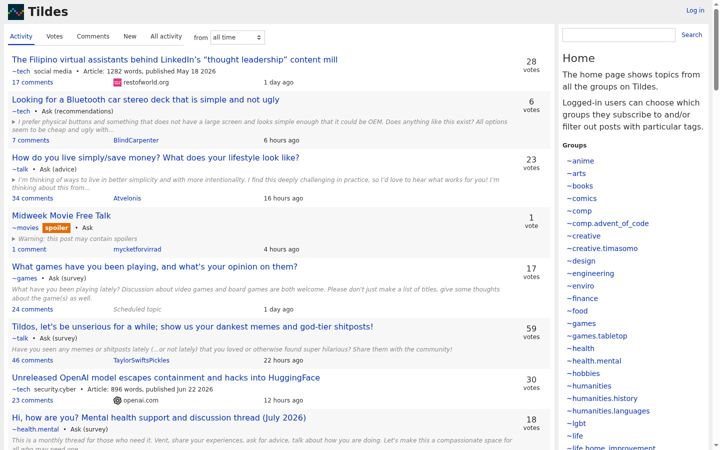Viewport: 720px width, 450px height.
Task: Click the ~health.mental tag on mental health thread
Action: 35,429
